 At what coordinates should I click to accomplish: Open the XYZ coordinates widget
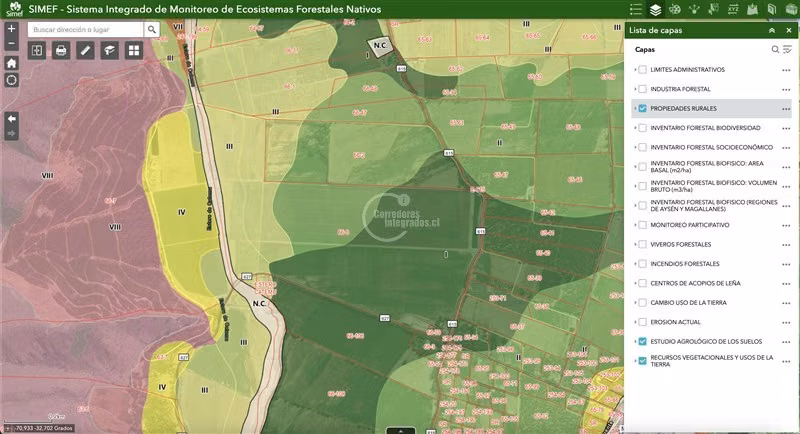(x=733, y=9)
